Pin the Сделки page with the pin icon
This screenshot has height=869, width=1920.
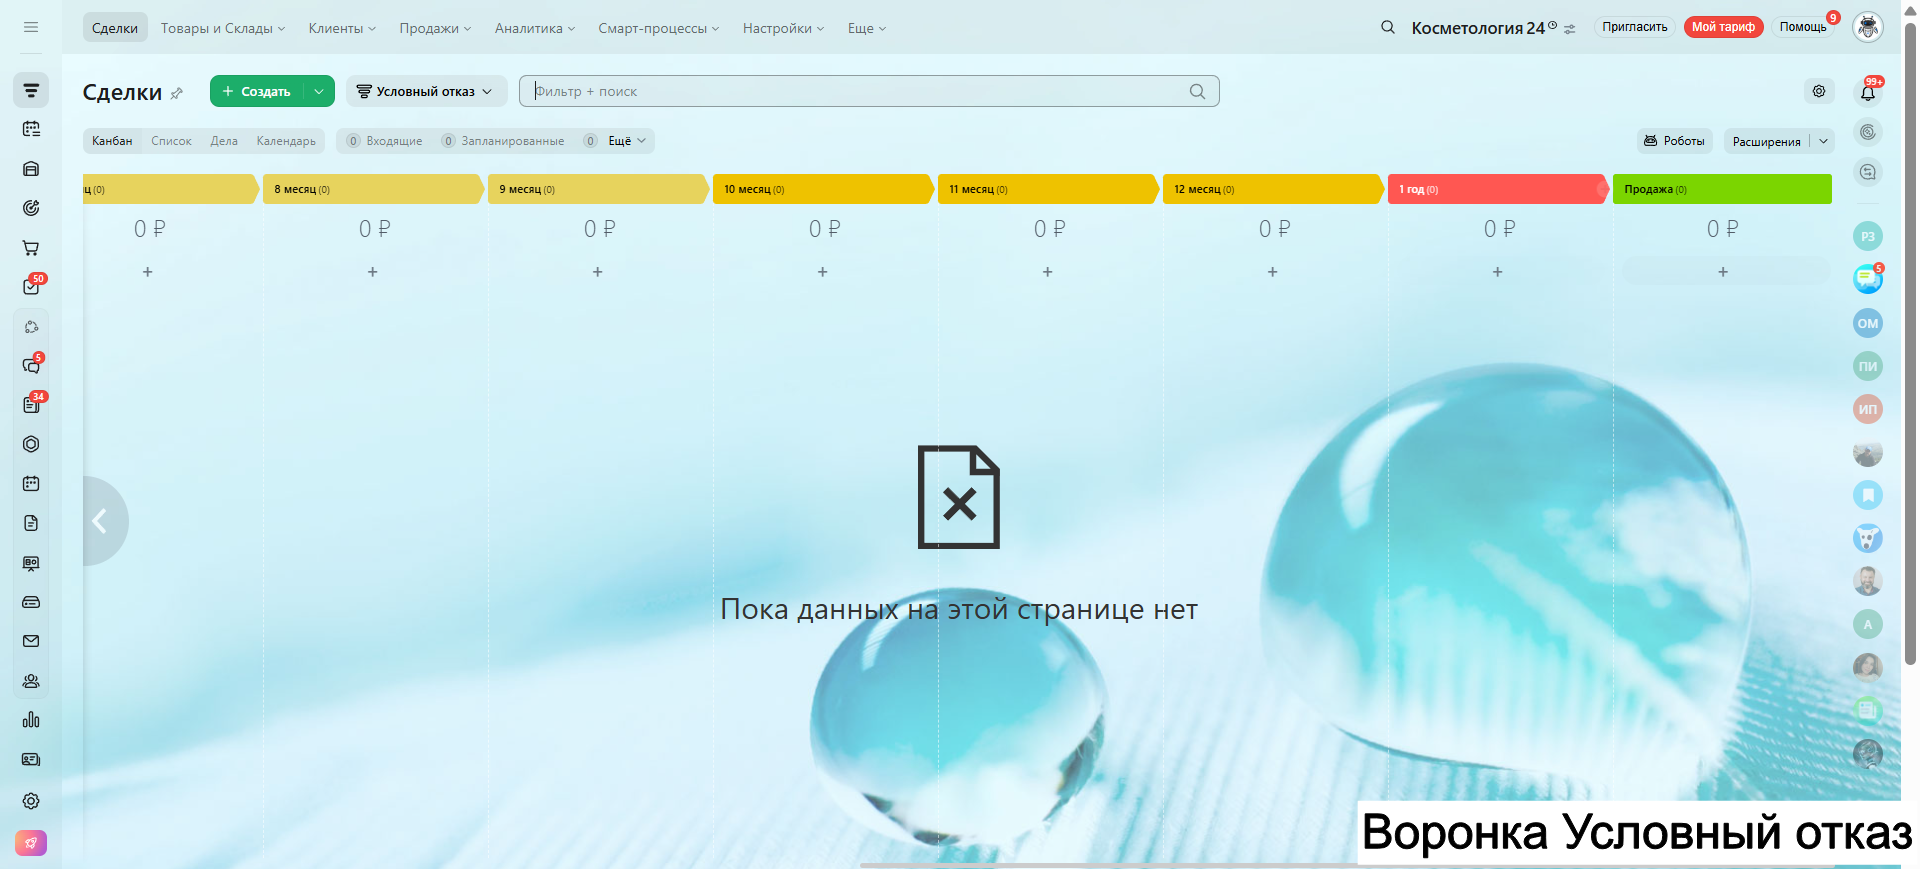tap(177, 93)
